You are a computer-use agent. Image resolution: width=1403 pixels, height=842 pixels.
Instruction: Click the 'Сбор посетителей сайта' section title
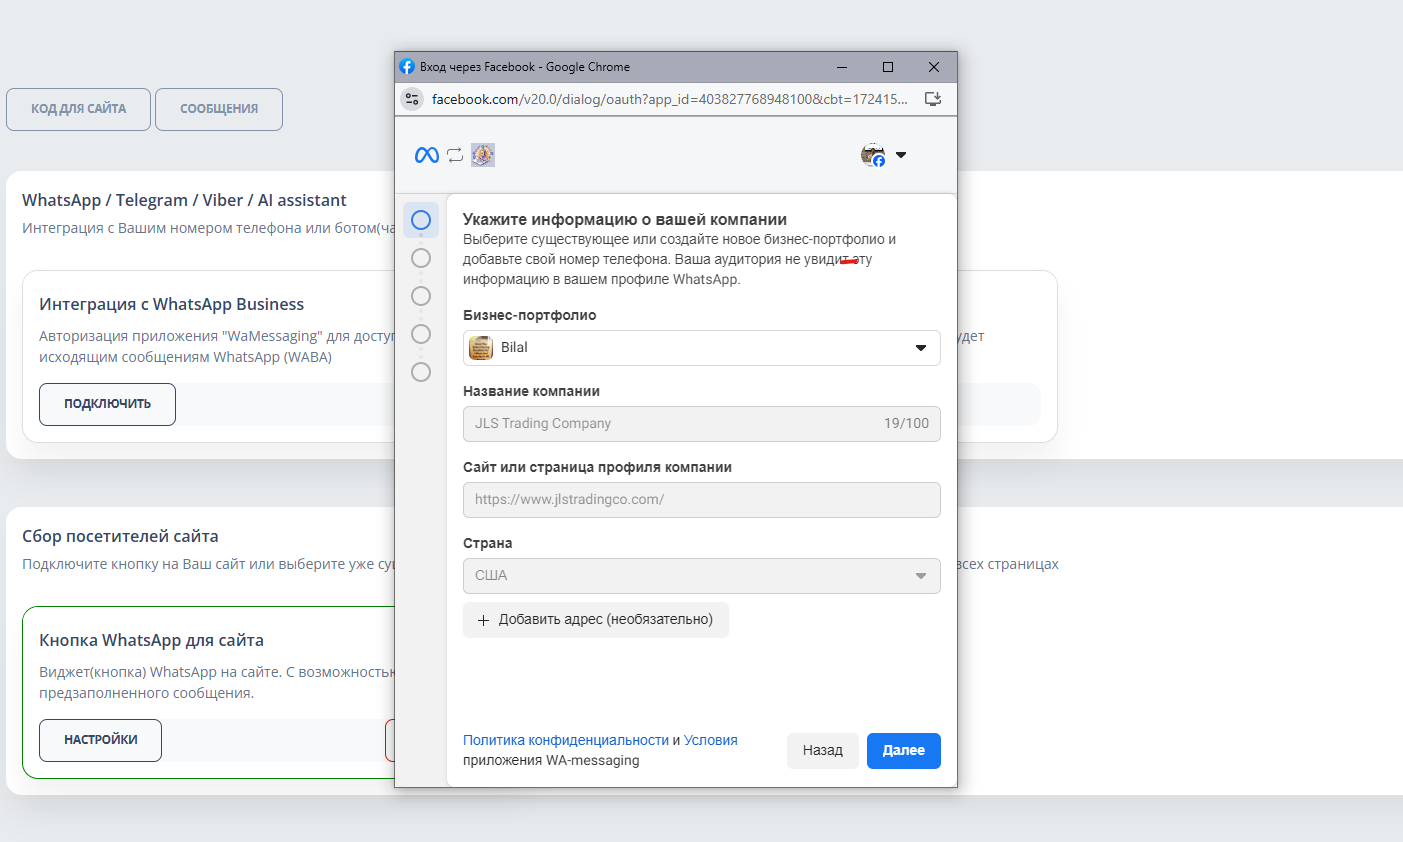(120, 536)
